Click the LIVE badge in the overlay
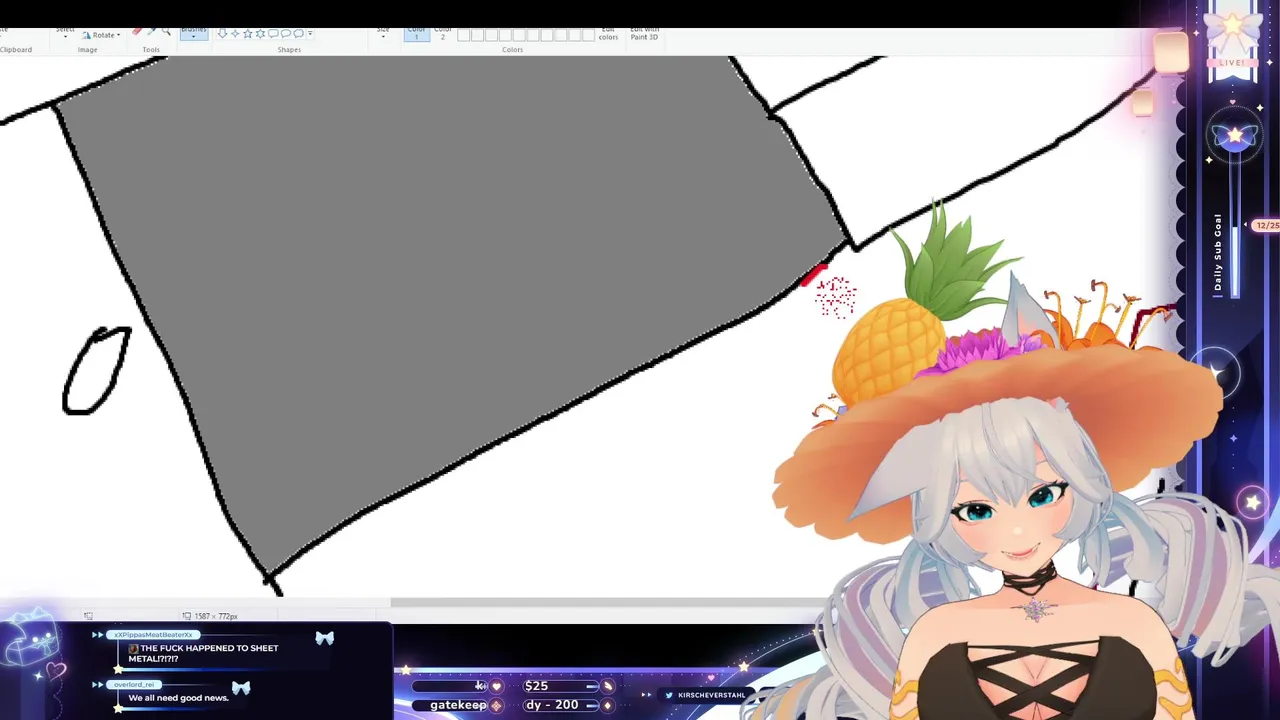 point(1232,63)
